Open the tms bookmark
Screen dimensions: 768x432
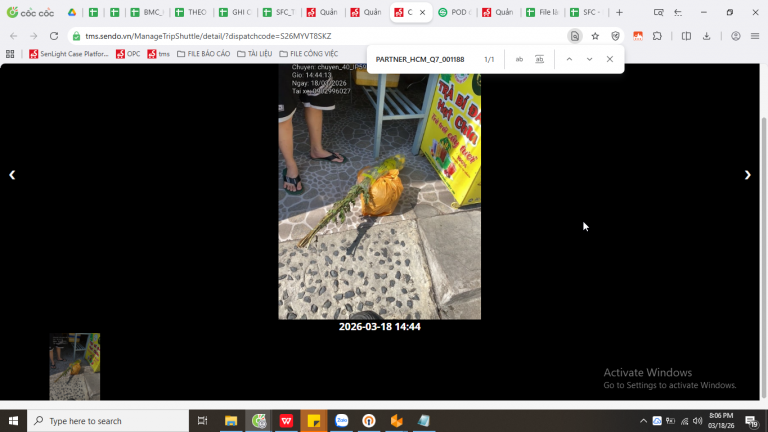(159, 54)
